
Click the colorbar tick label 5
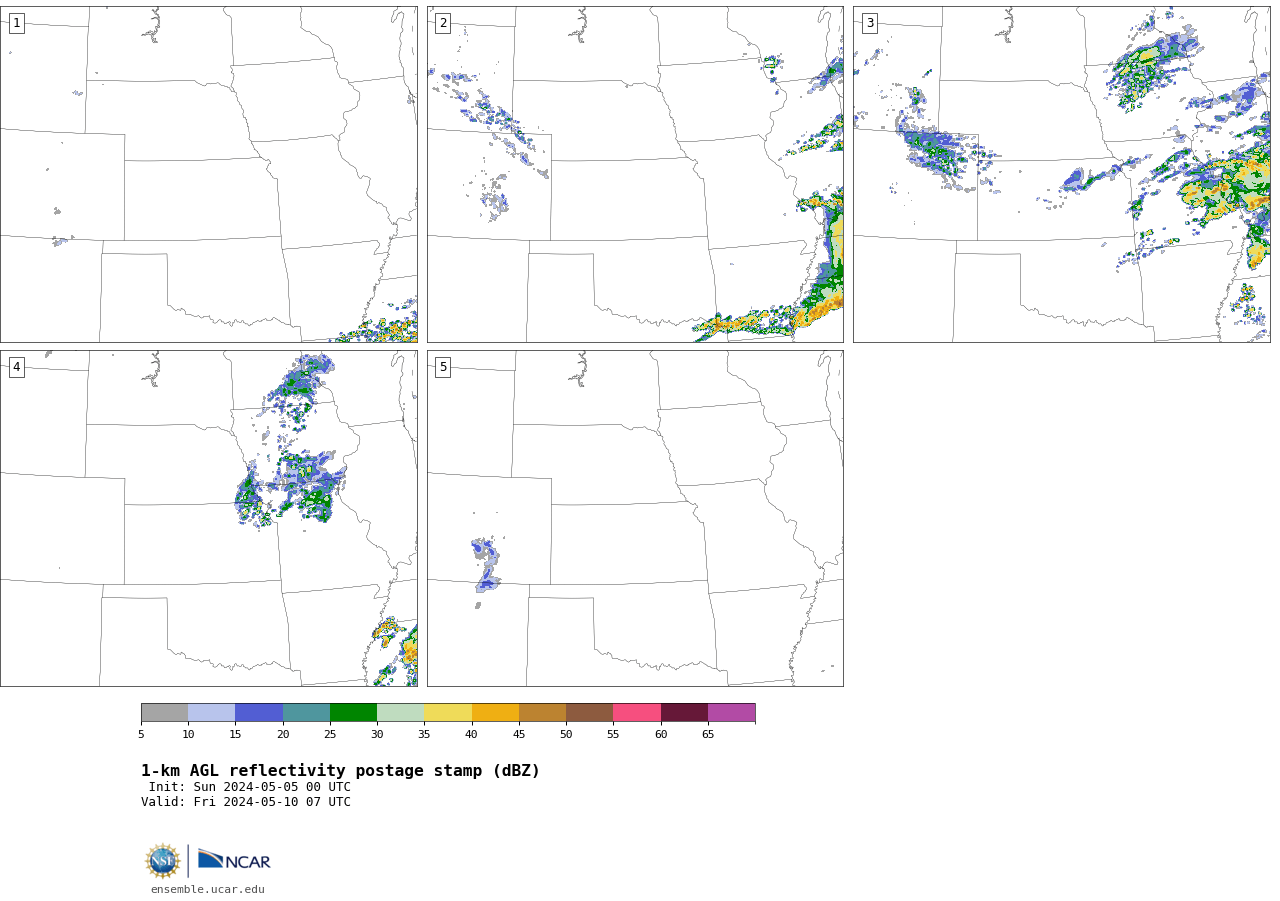click(141, 735)
